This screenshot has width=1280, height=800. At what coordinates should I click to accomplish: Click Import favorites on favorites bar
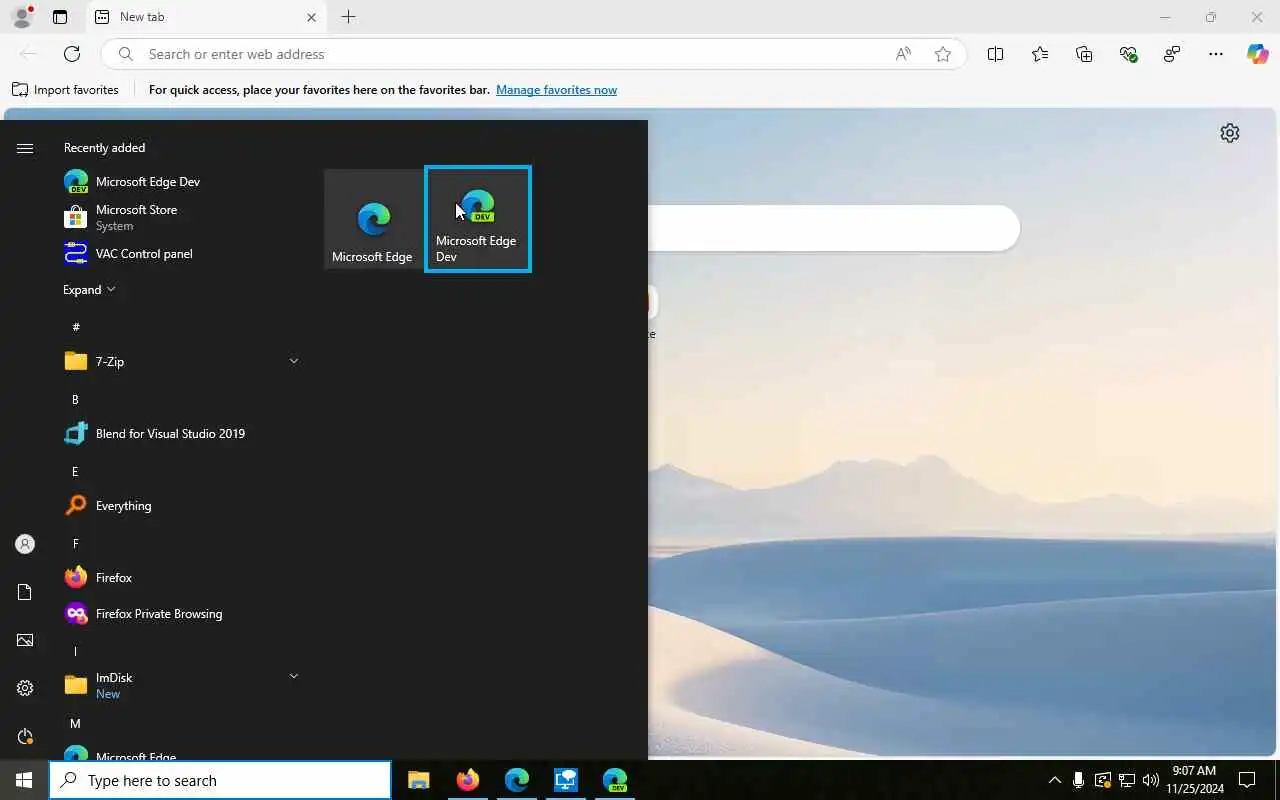(x=66, y=89)
